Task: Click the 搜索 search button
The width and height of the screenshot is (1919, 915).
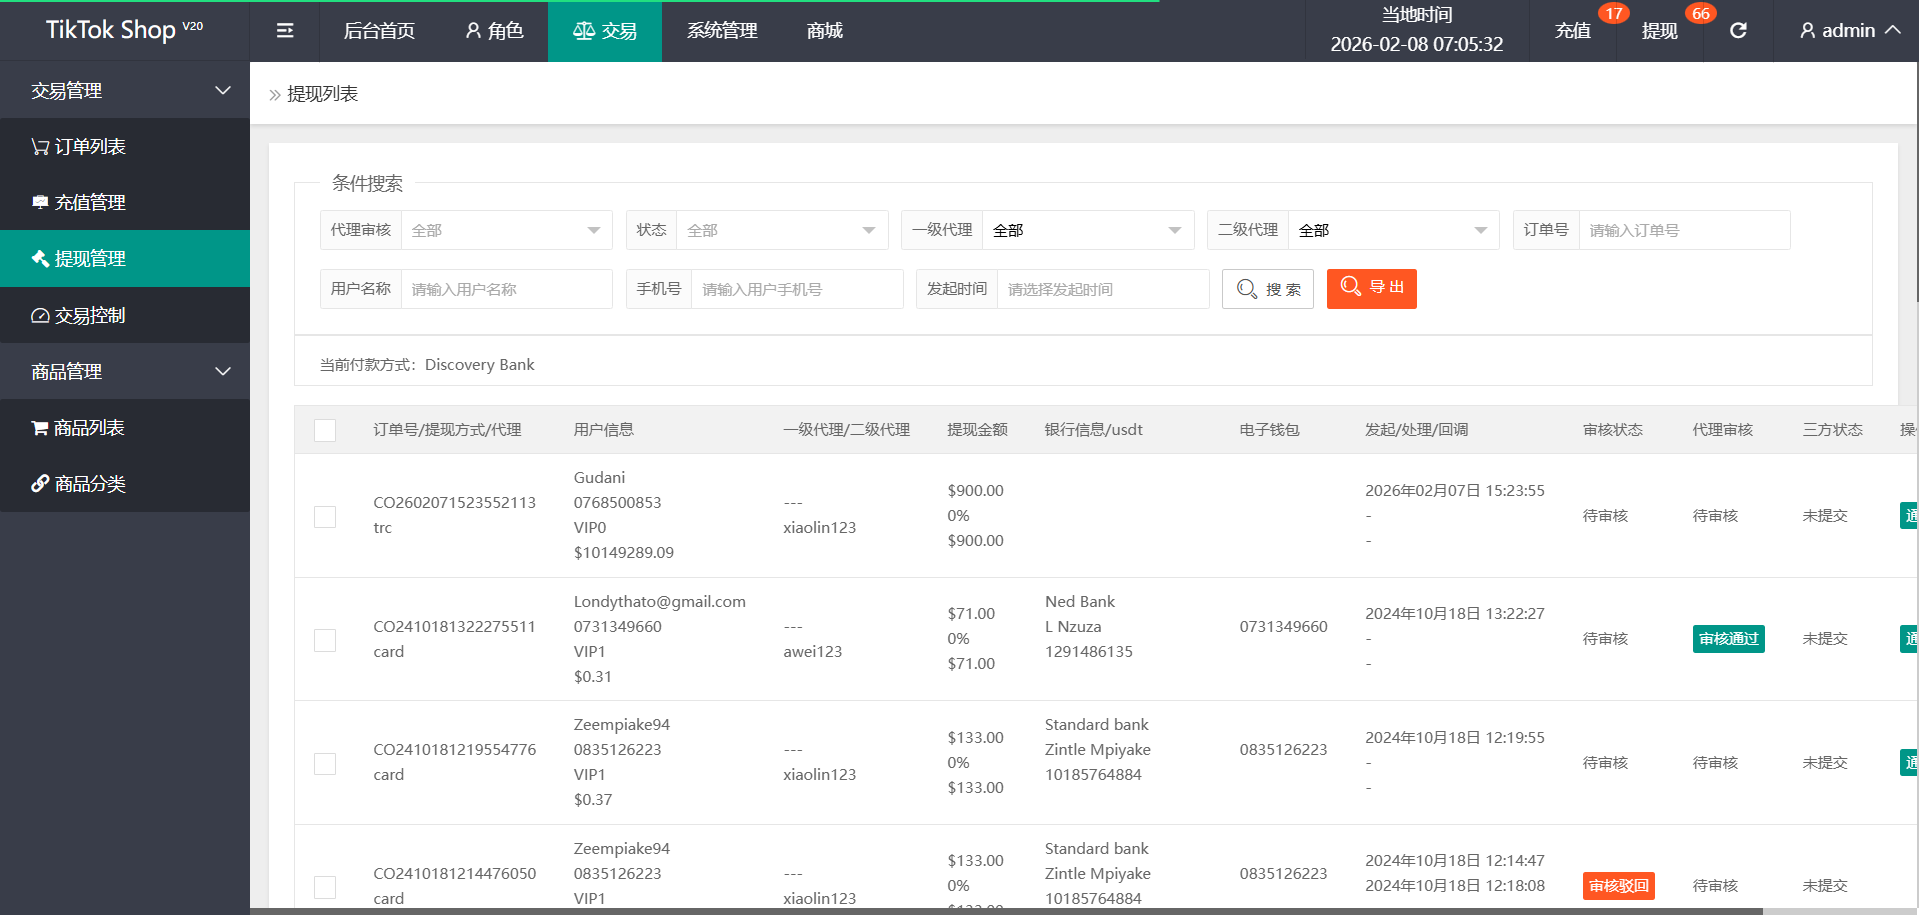Action: coord(1267,289)
